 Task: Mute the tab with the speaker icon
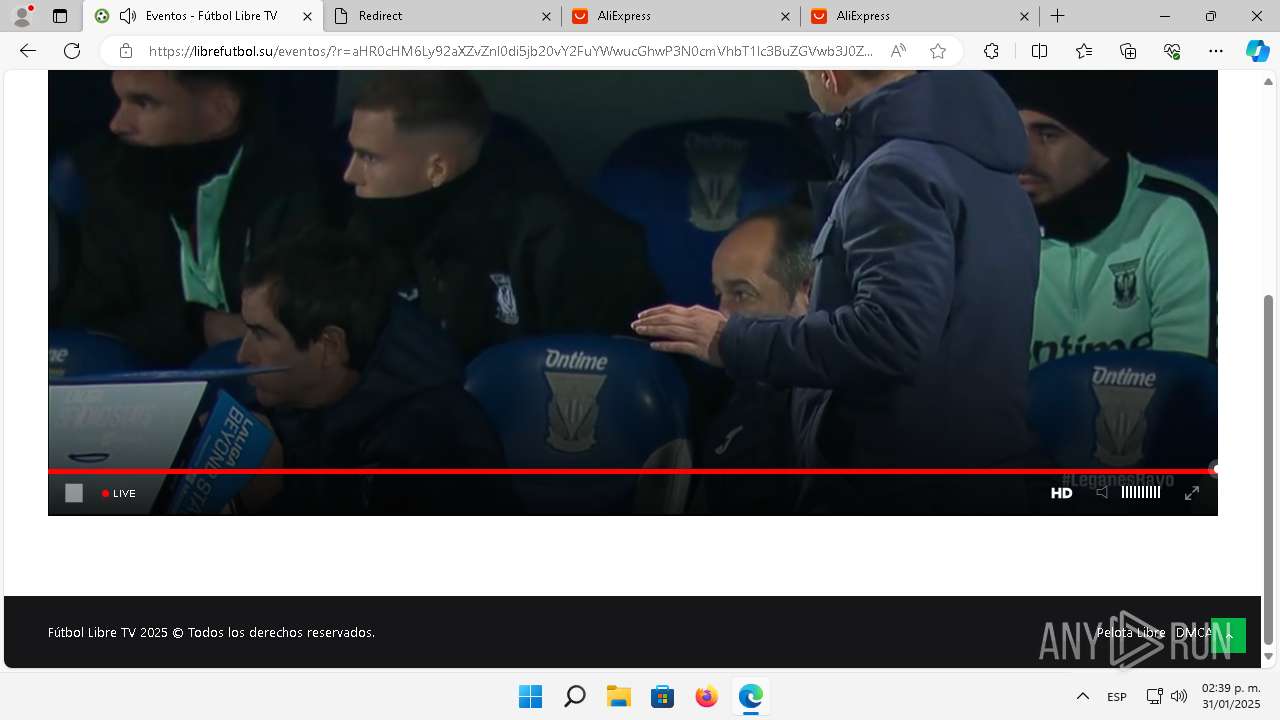127,16
